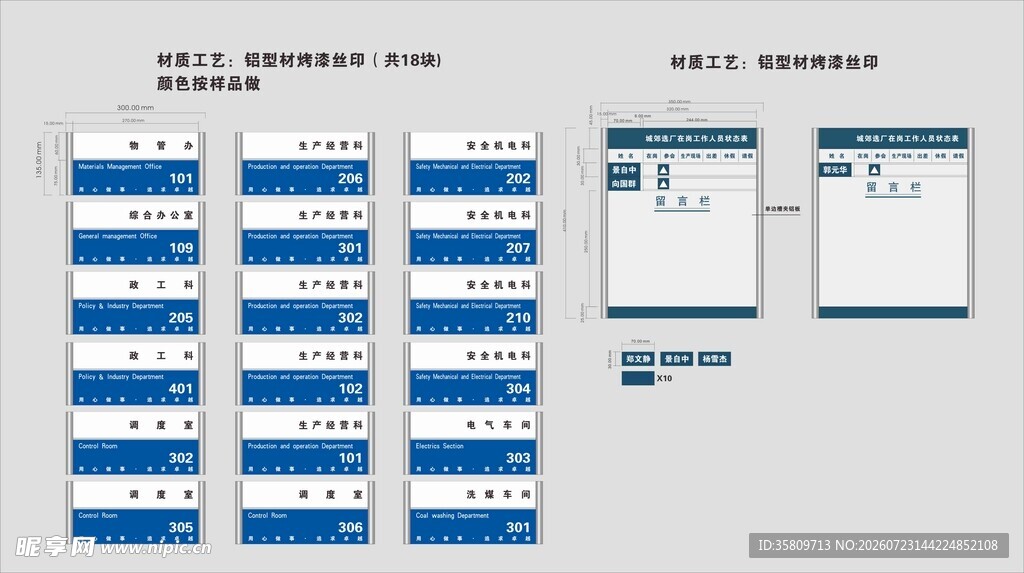The width and height of the screenshot is (1024, 573).
Task: Click the 洗煤车间 301 sign
Action: [x=473, y=513]
